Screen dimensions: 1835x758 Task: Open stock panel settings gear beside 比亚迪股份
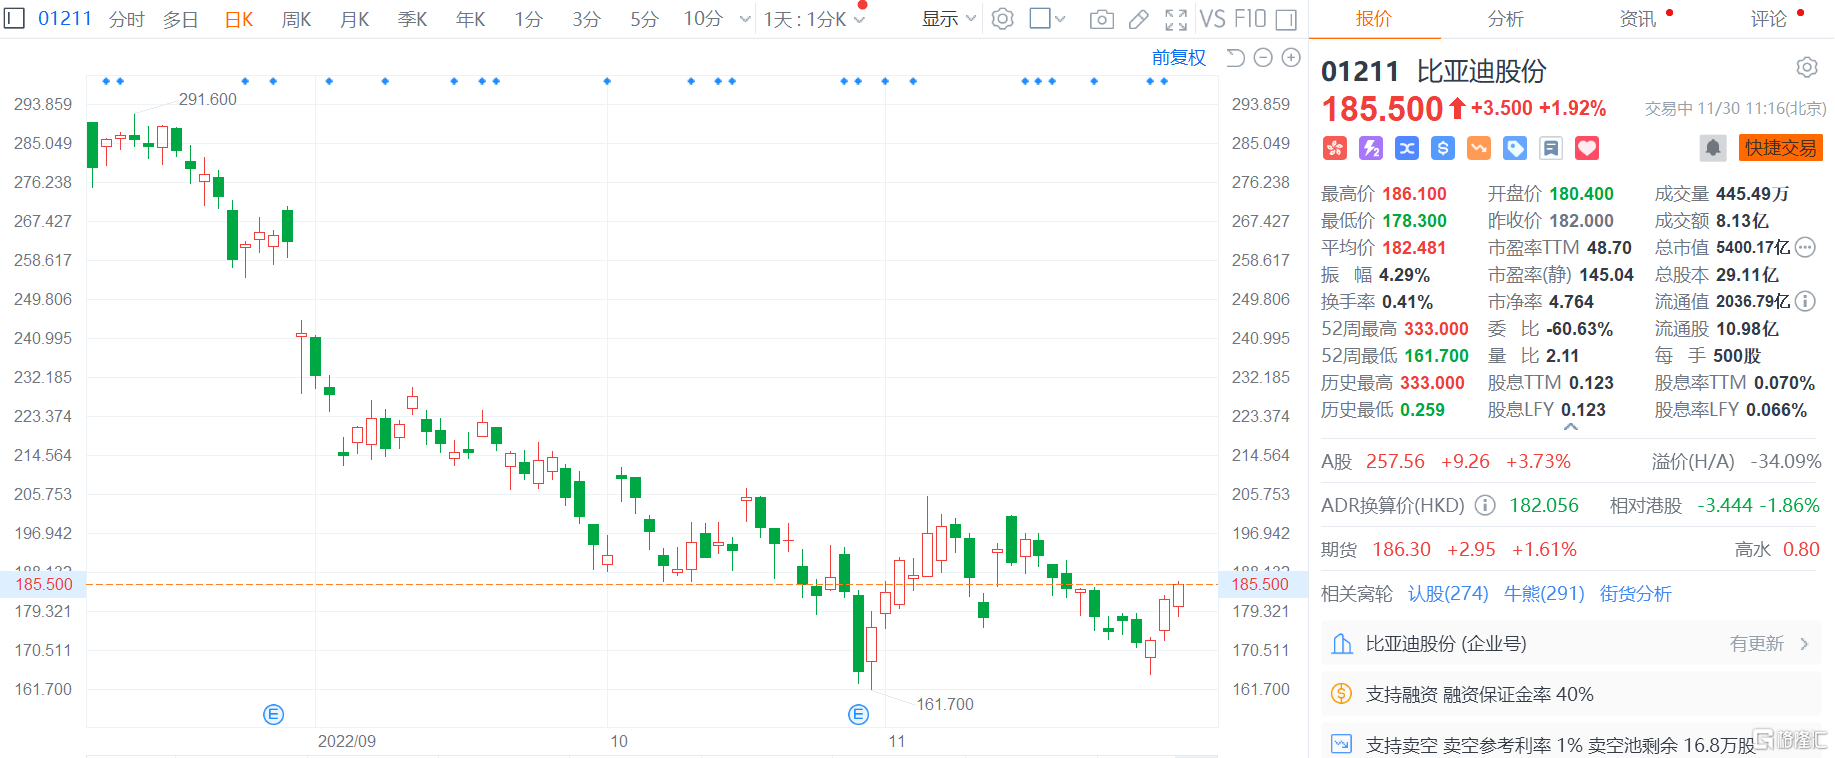[1806, 67]
